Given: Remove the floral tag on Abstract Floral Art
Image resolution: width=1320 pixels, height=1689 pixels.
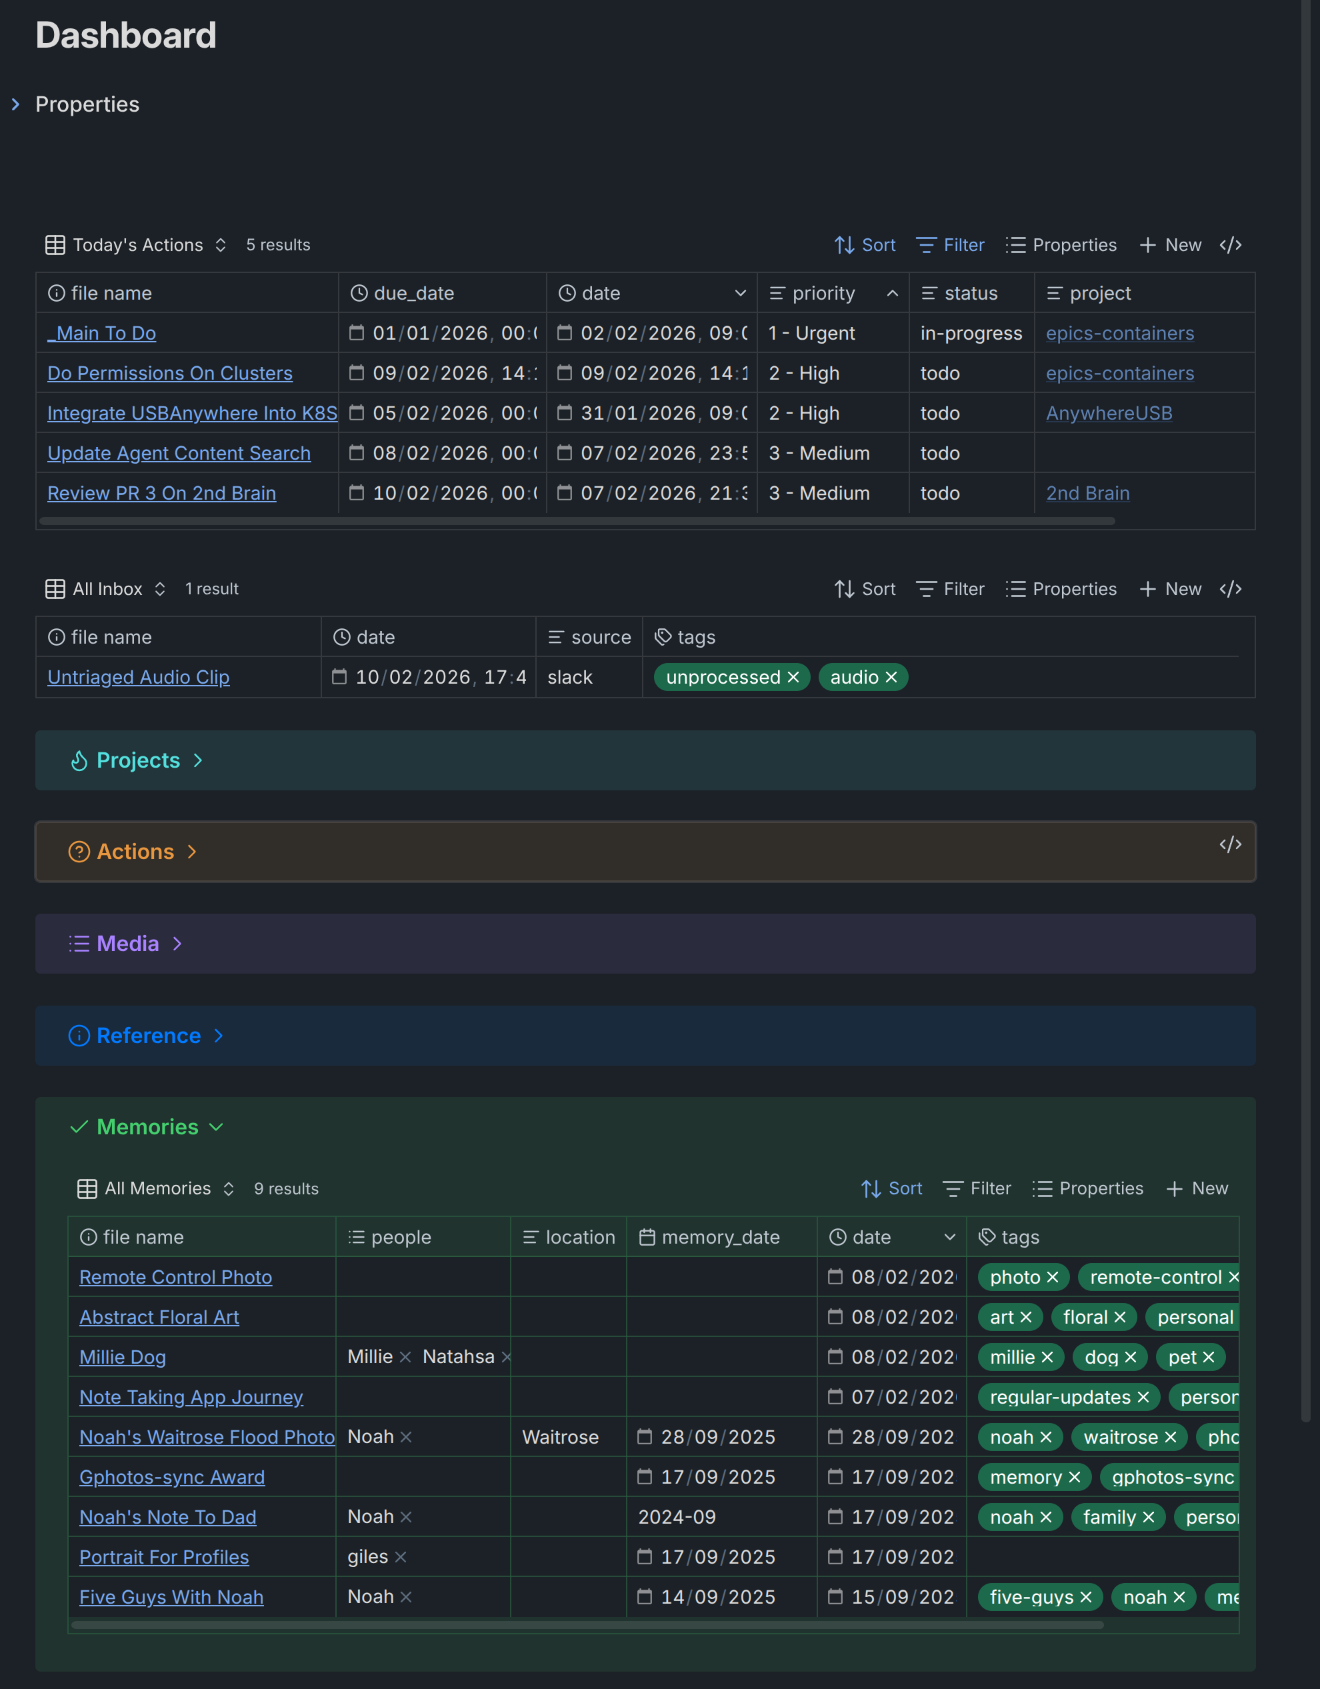Looking at the screenshot, I should tap(1120, 1317).
